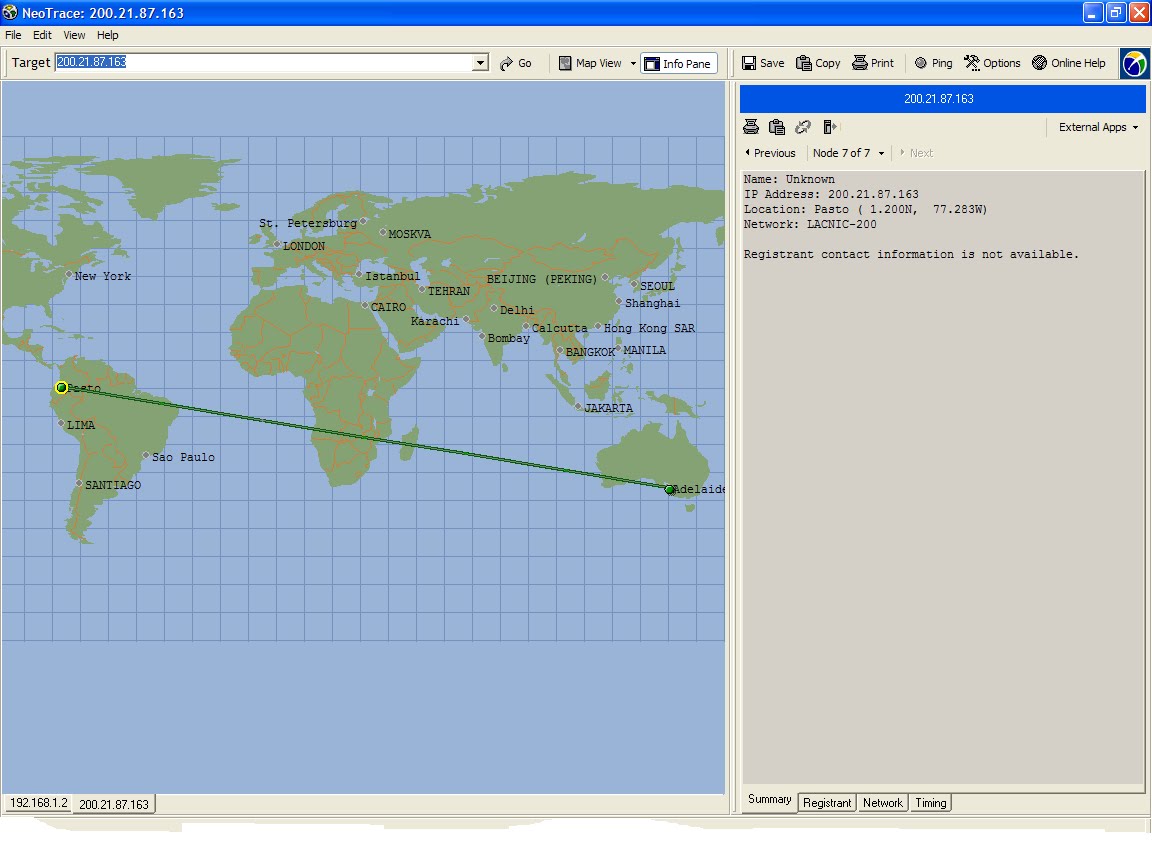
Task: Switch to the Registrant tab
Action: [x=826, y=803]
